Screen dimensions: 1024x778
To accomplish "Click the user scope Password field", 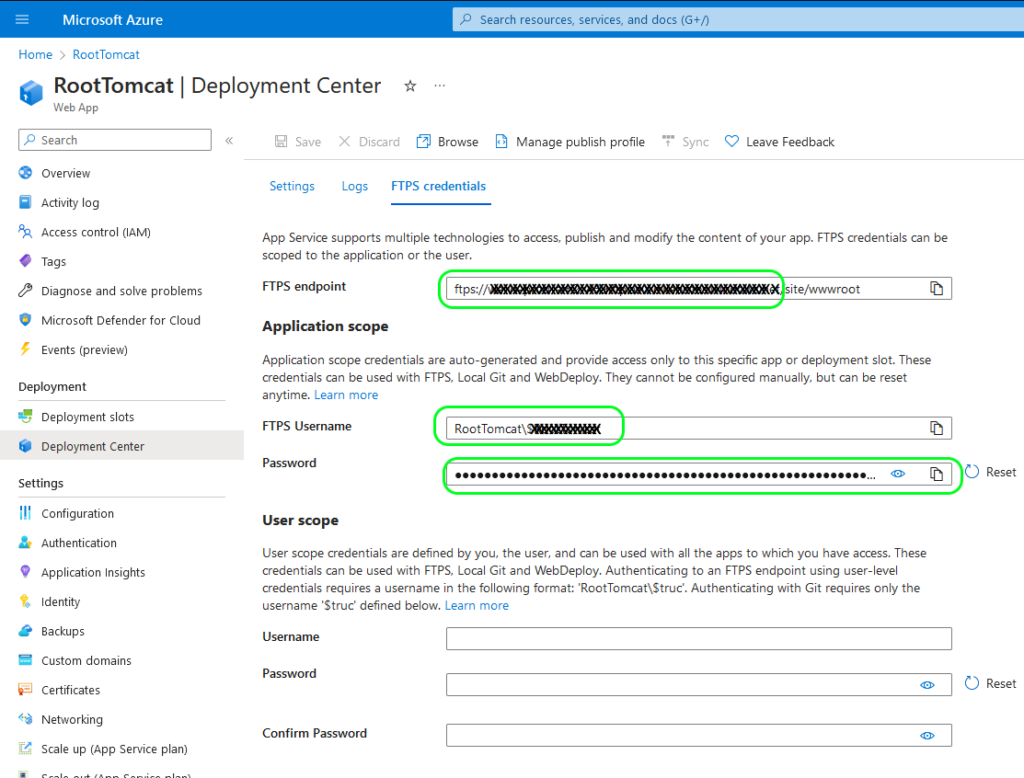I will tap(699, 685).
